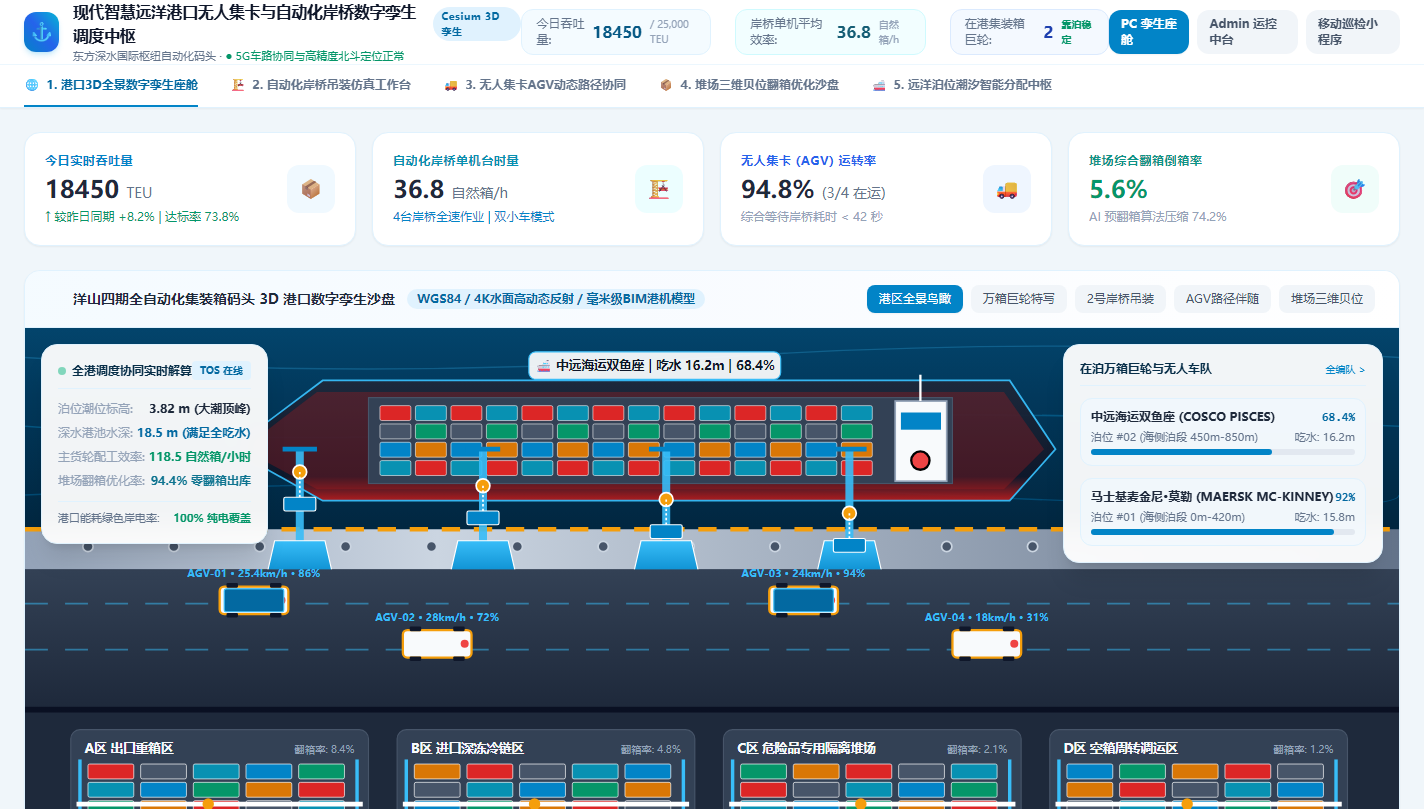Select the AGV-04 vehicle on the road
The height and width of the screenshot is (809, 1424).
986,643
